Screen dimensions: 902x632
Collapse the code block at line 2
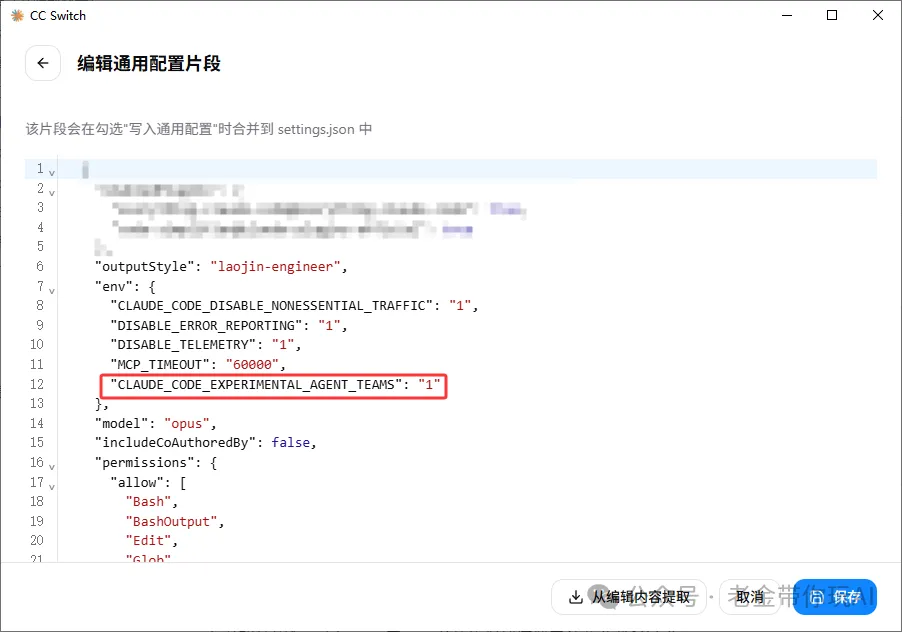coord(52,189)
